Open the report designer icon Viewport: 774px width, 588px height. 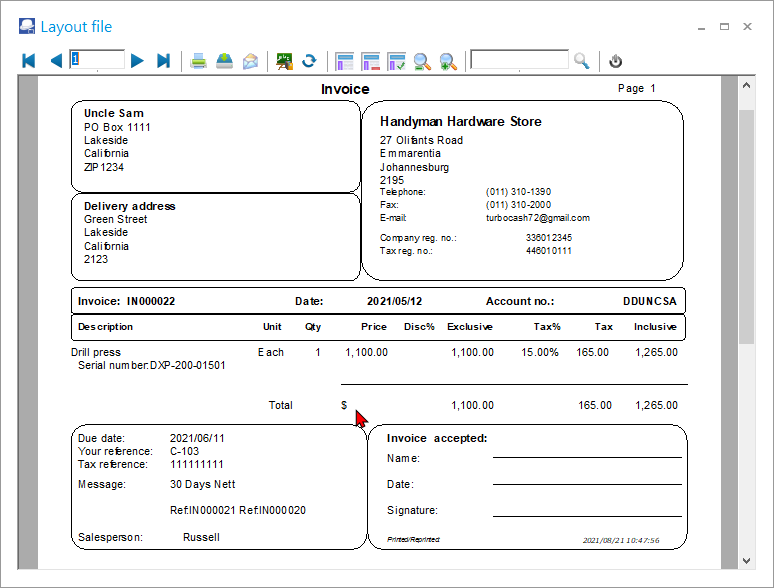pos(285,61)
